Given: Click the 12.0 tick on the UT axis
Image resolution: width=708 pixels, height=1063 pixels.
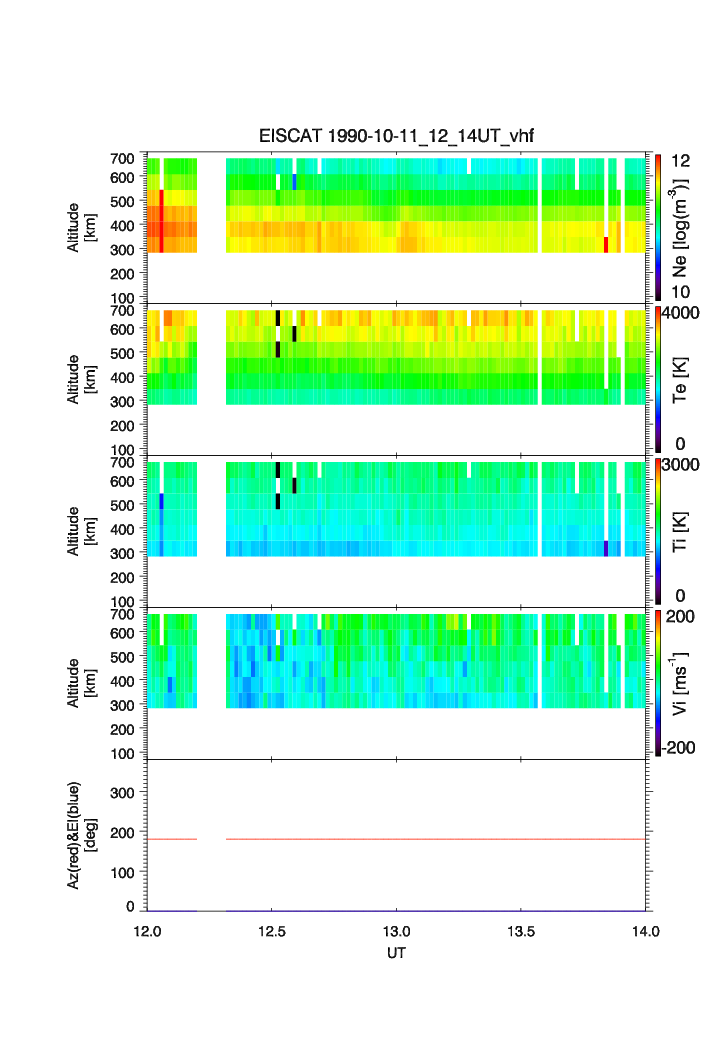Looking at the screenshot, I should 147,931.
